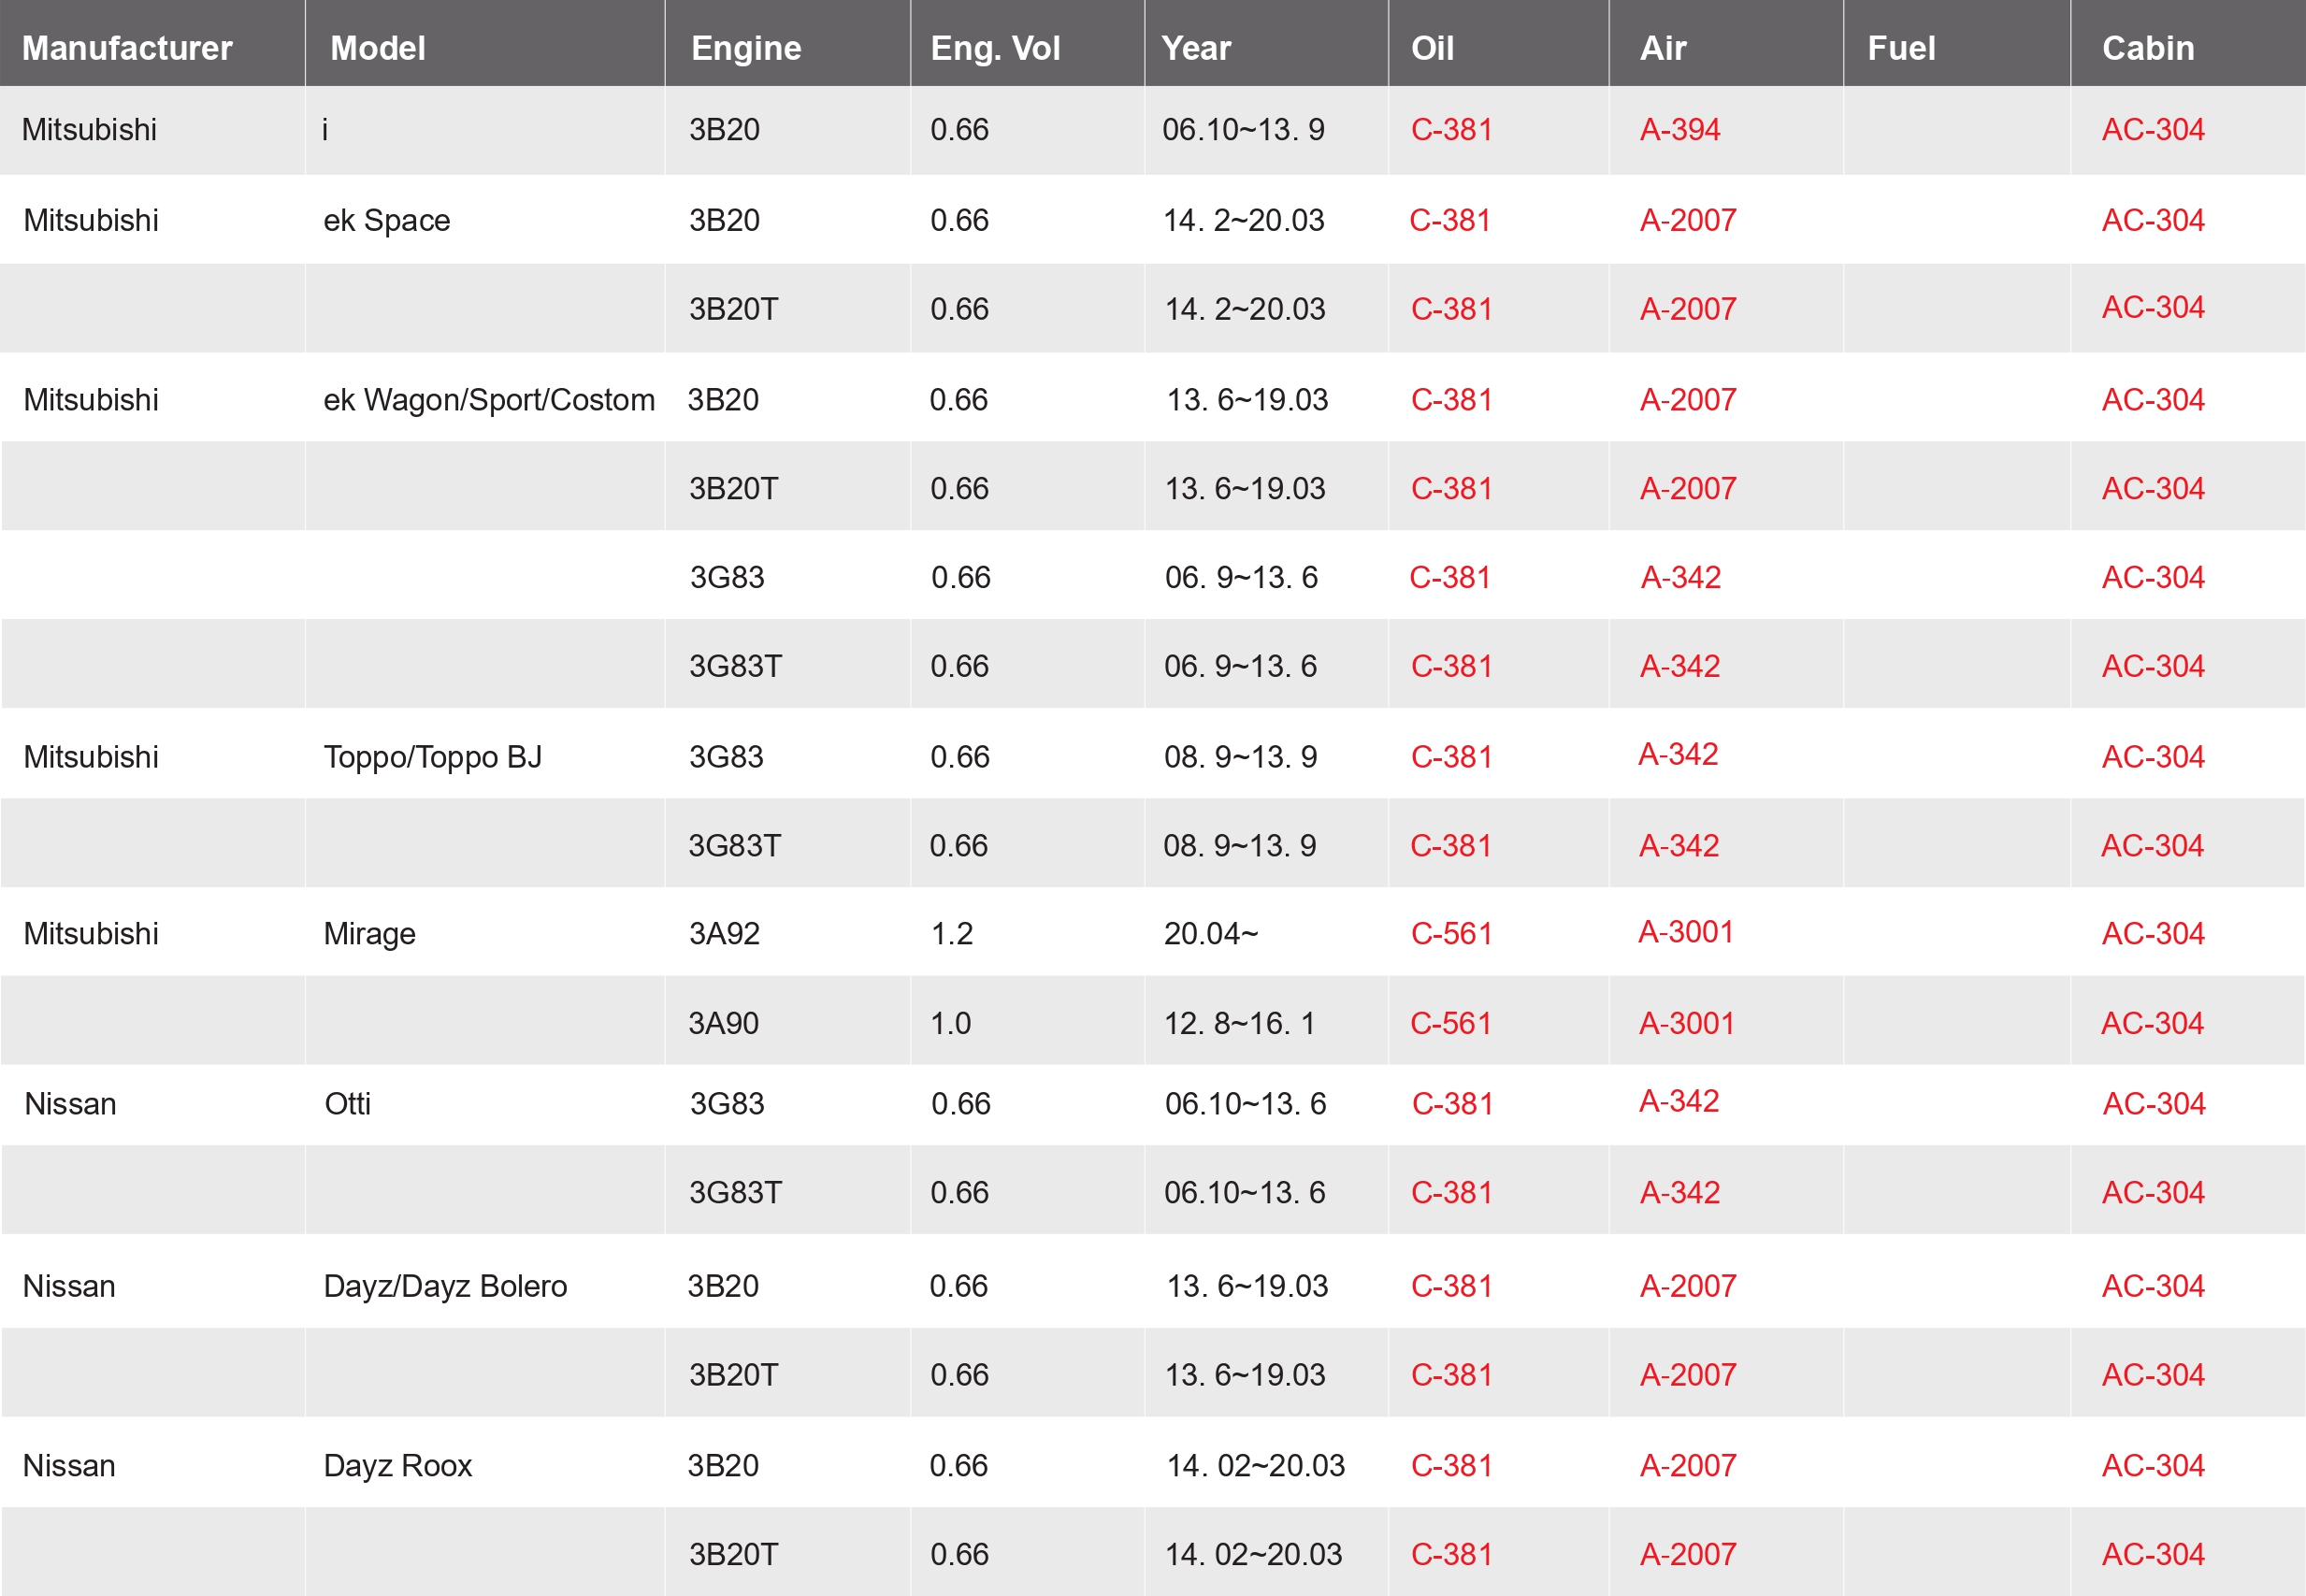
Task: Open C-561 oil filter link for Mirage 3A92
Action: click(1451, 934)
